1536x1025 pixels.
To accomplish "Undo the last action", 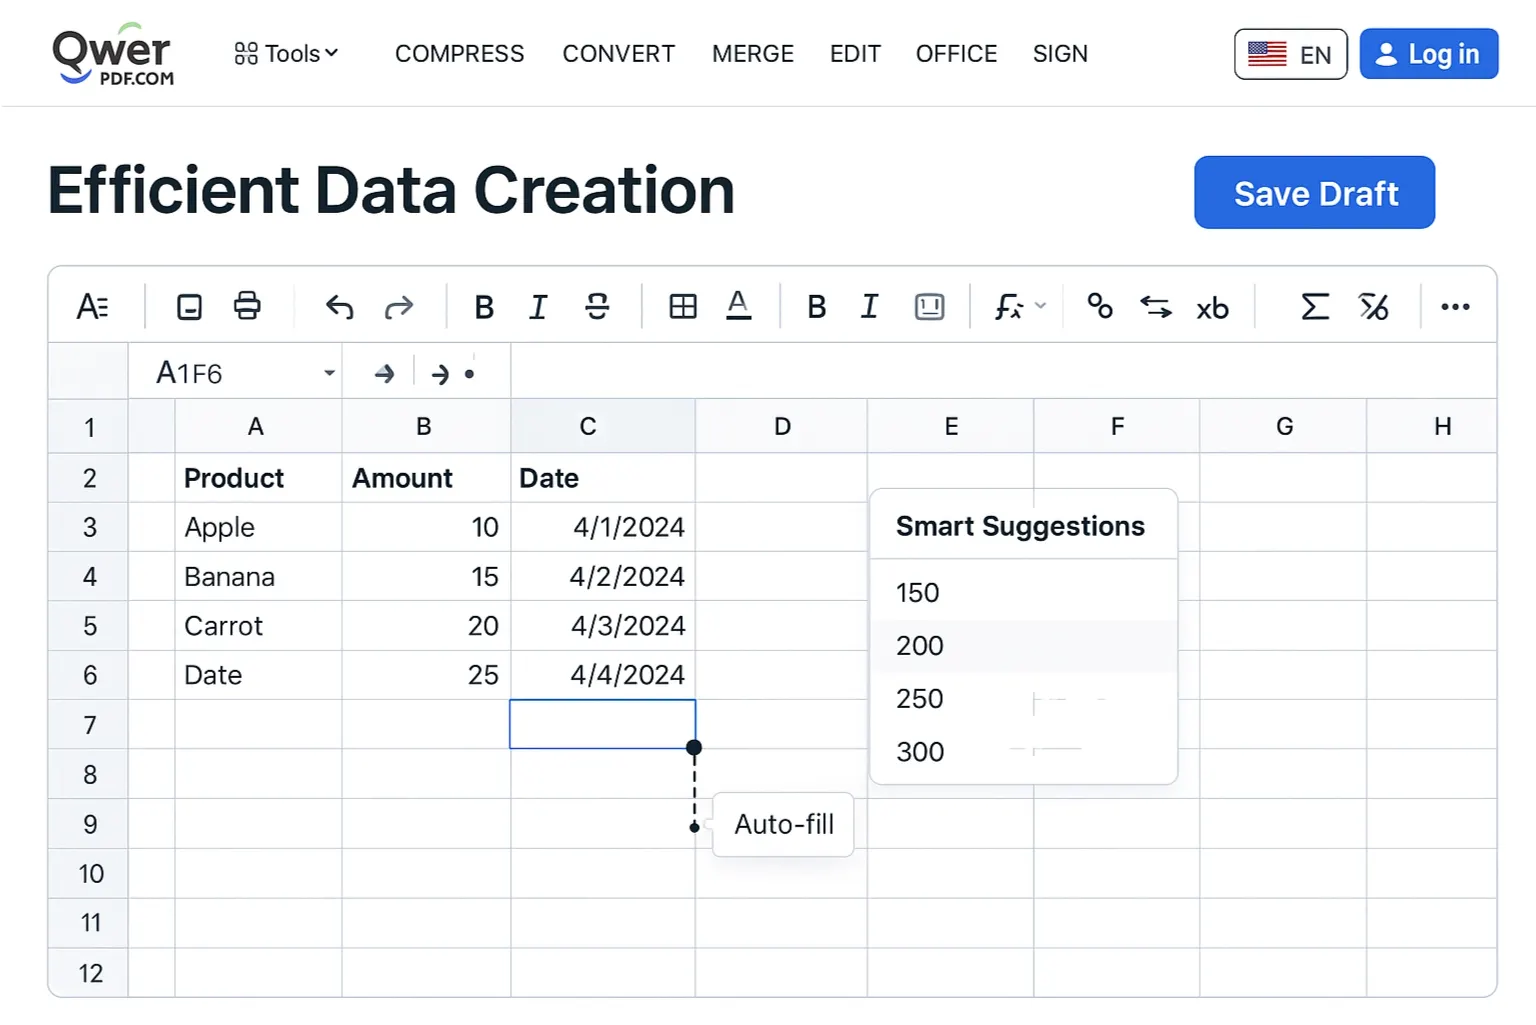I will 340,307.
